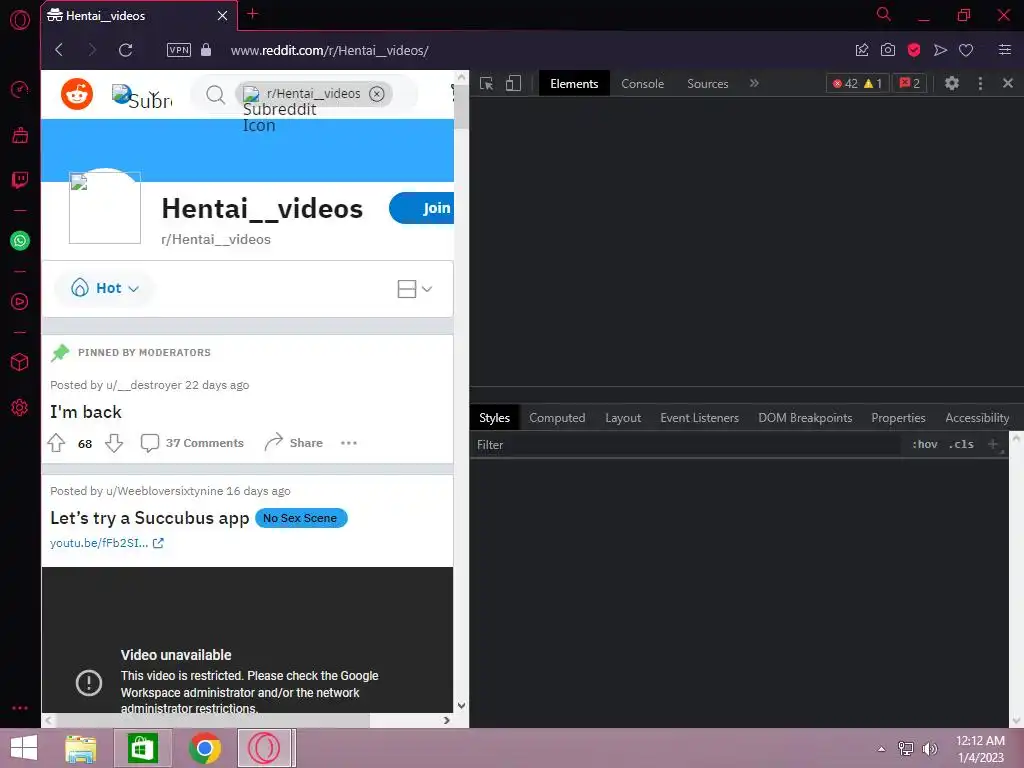
Task: Open the ad blocker shield icon
Action: tap(914, 50)
